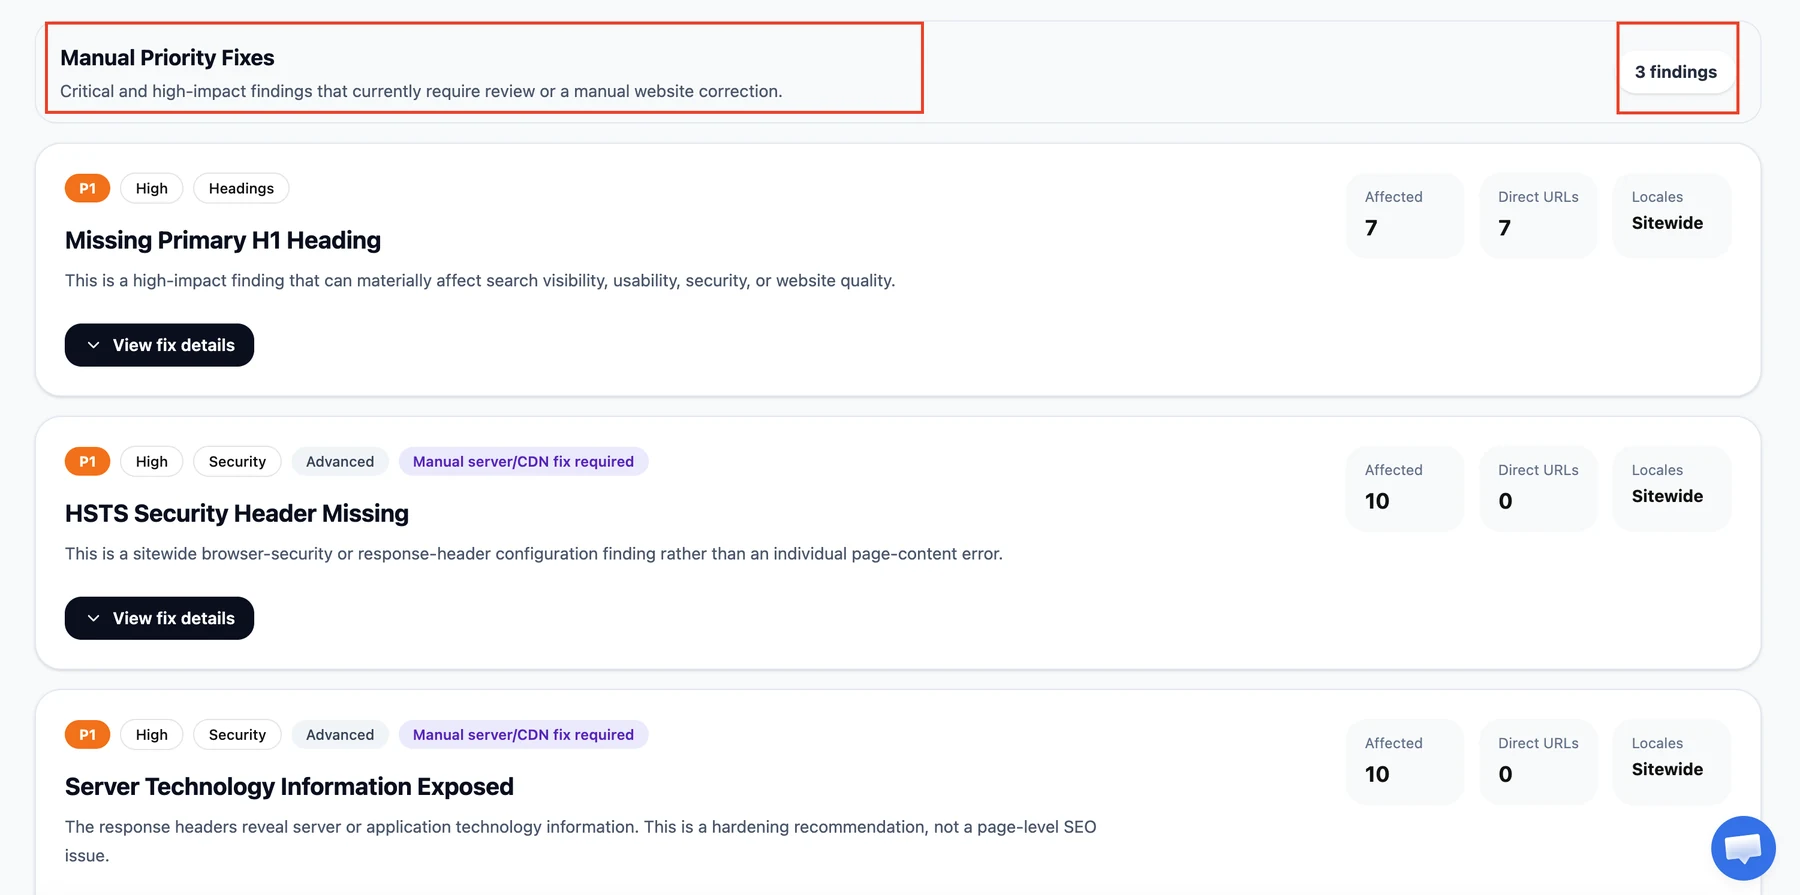Click Security tag on Server Technology Information card
This screenshot has width=1800, height=895.
pos(237,734)
